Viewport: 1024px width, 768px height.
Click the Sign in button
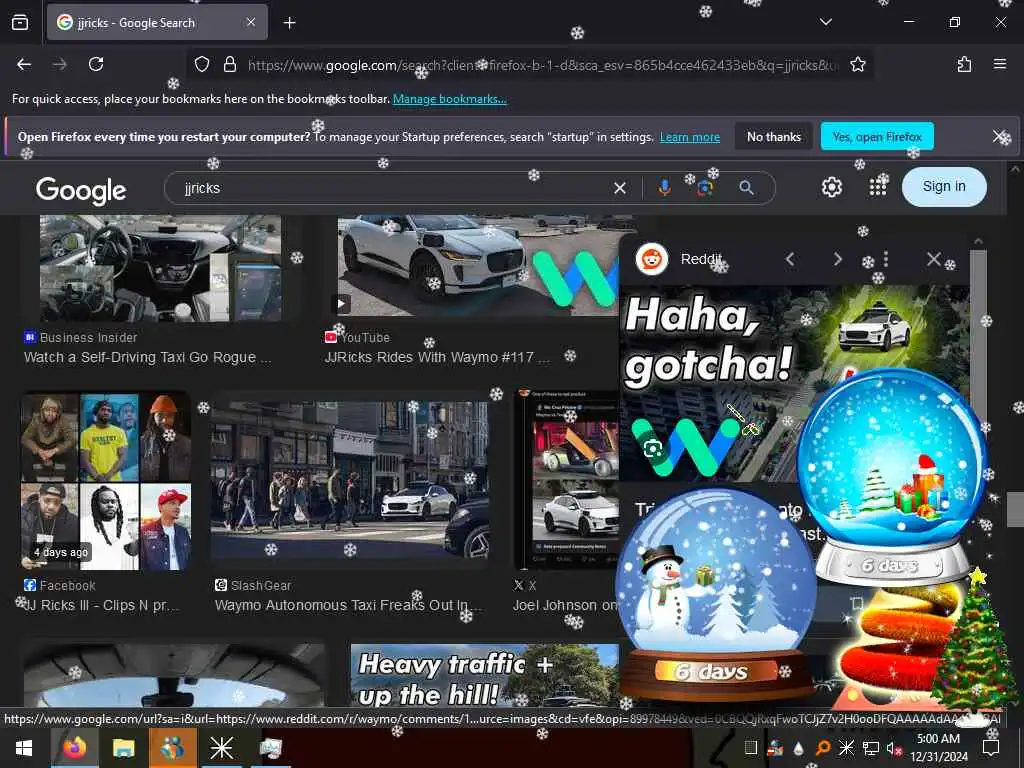coord(944,187)
